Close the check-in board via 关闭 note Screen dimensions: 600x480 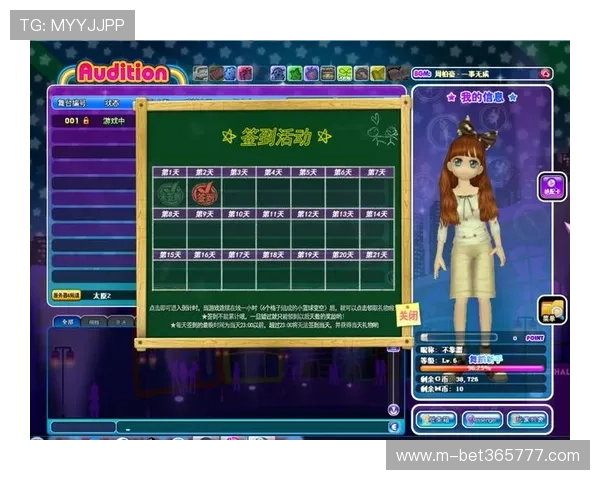(408, 315)
